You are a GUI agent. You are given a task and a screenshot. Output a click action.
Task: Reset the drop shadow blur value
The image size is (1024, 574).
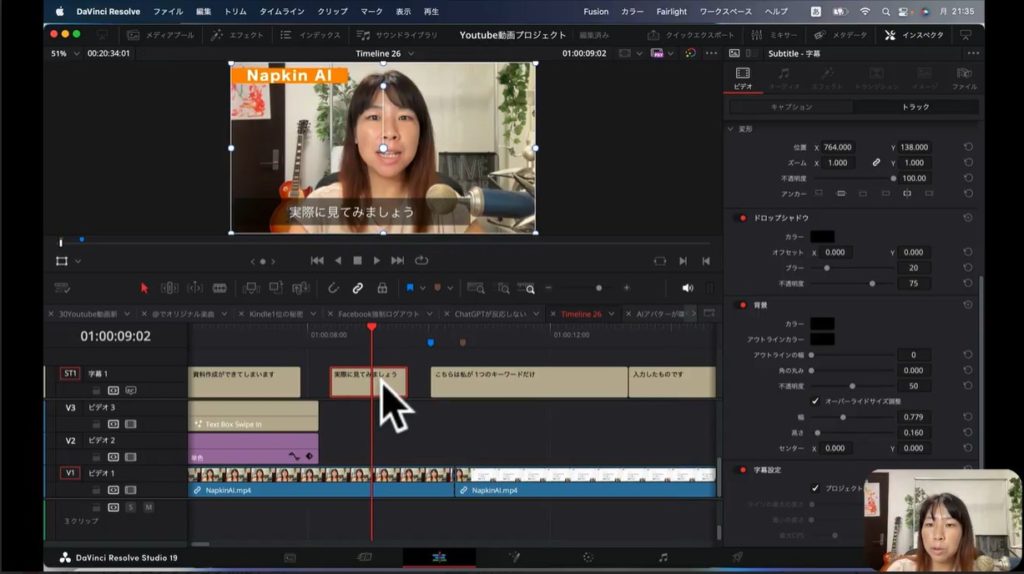pyautogui.click(x=968, y=268)
